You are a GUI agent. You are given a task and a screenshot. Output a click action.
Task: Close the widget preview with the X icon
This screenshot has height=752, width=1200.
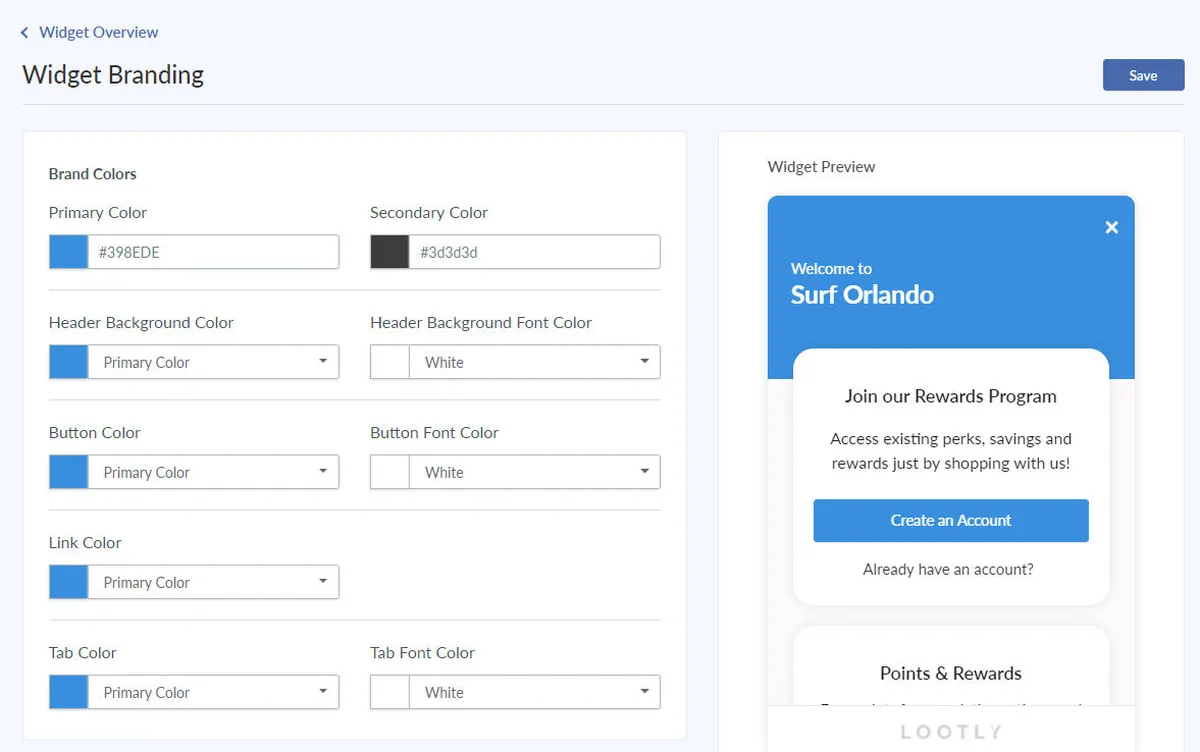pos(1111,228)
